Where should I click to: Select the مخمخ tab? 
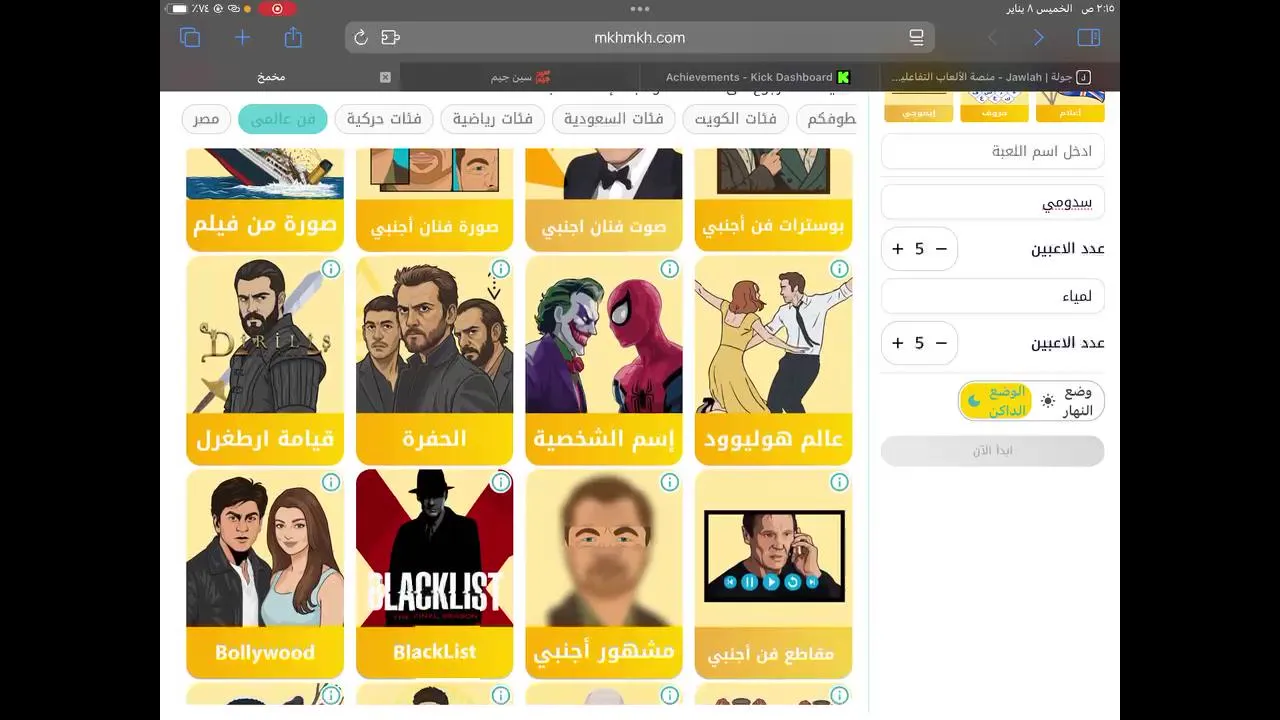tap(271, 77)
